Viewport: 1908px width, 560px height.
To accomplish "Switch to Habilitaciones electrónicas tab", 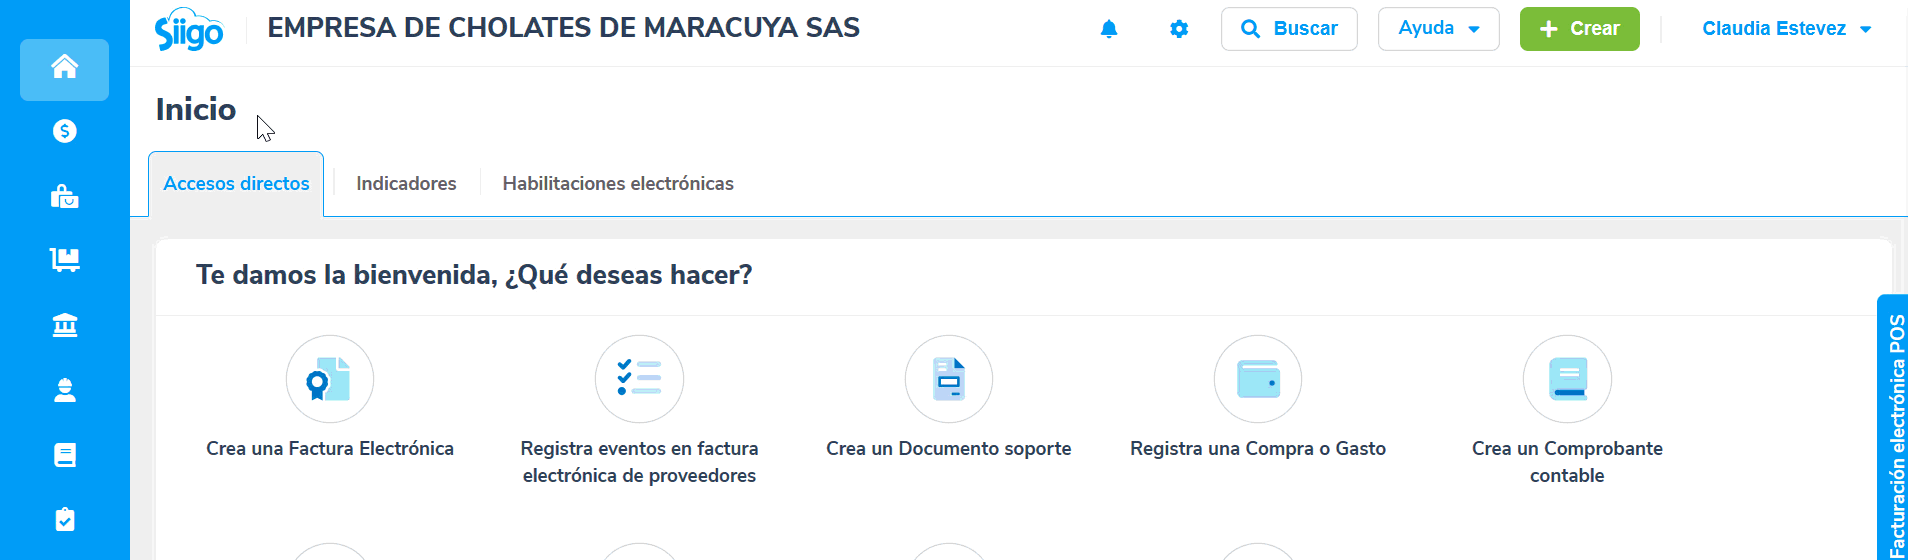I will (618, 184).
